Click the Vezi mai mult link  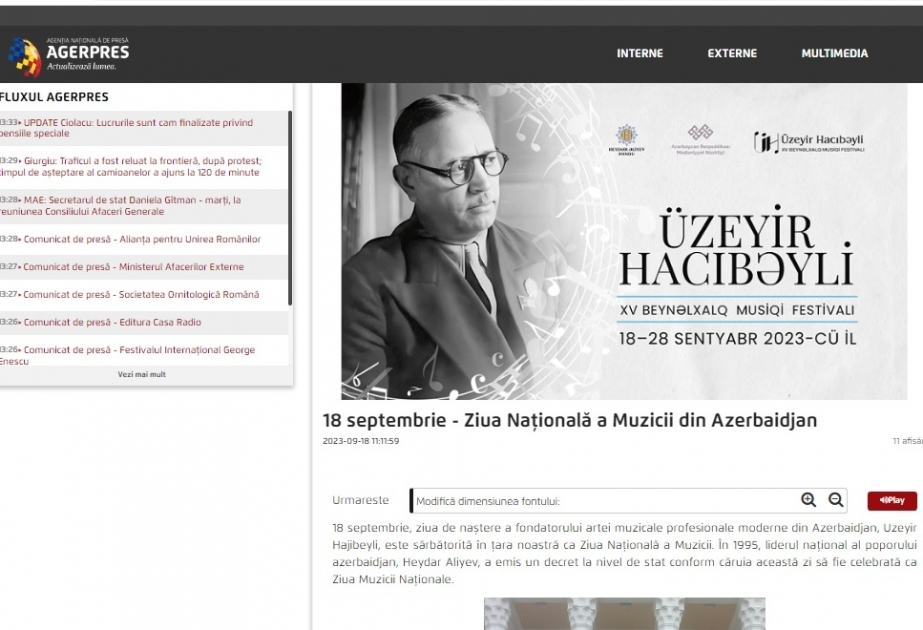(x=142, y=374)
